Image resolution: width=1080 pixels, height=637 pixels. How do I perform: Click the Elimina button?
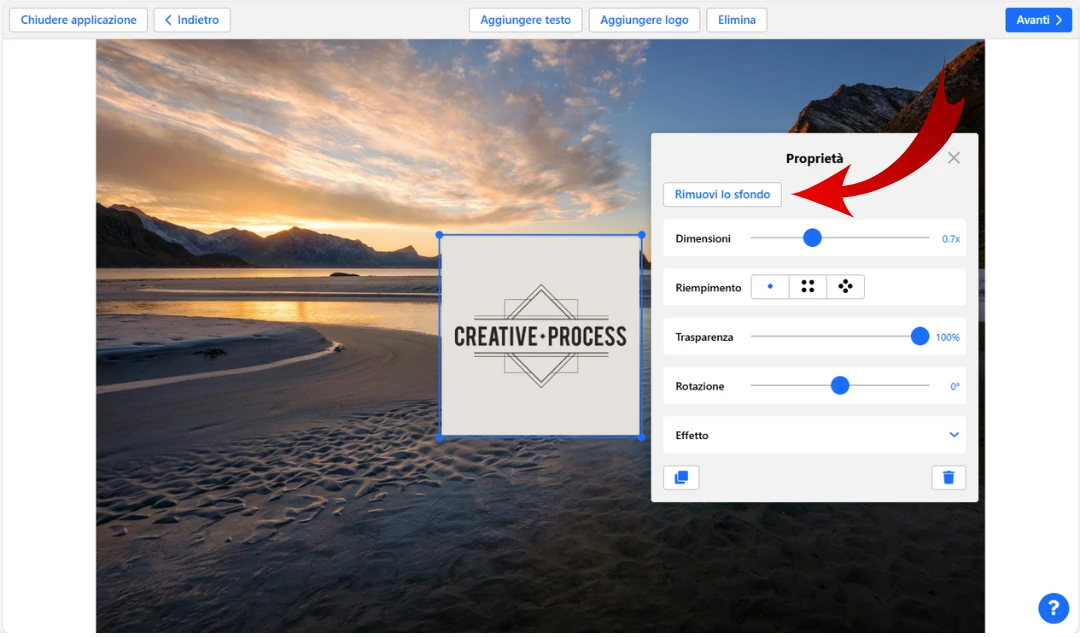[x=736, y=19]
